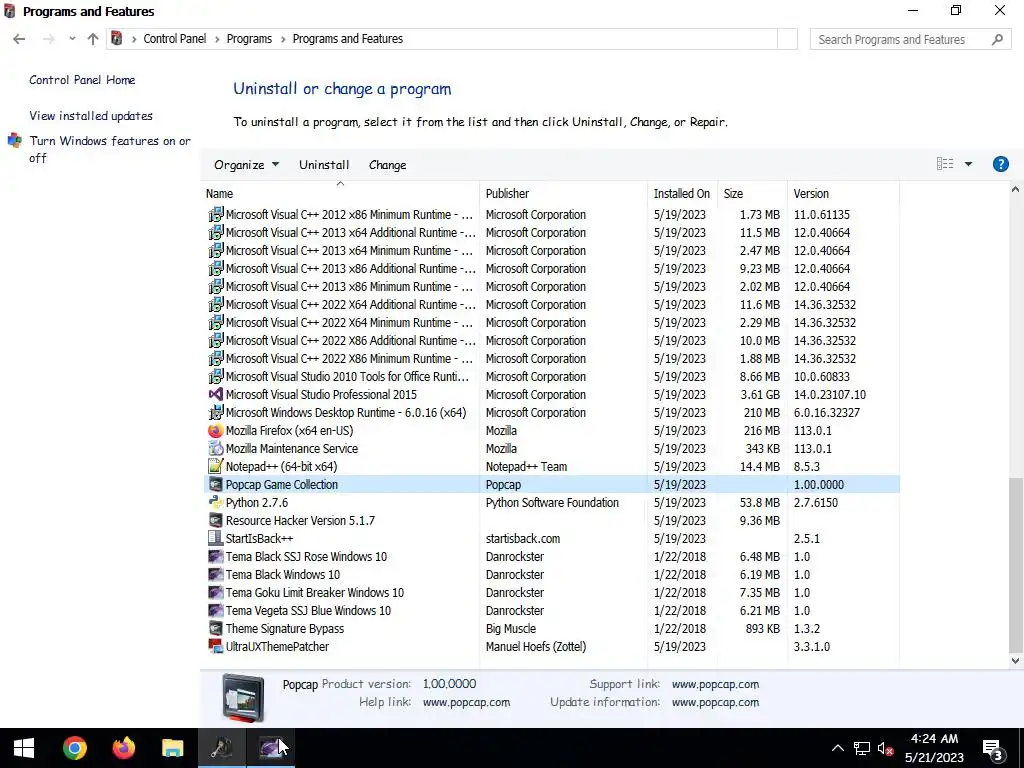1024x768 pixels.
Task: Open recent locations dropdown arrow
Action: (72, 39)
